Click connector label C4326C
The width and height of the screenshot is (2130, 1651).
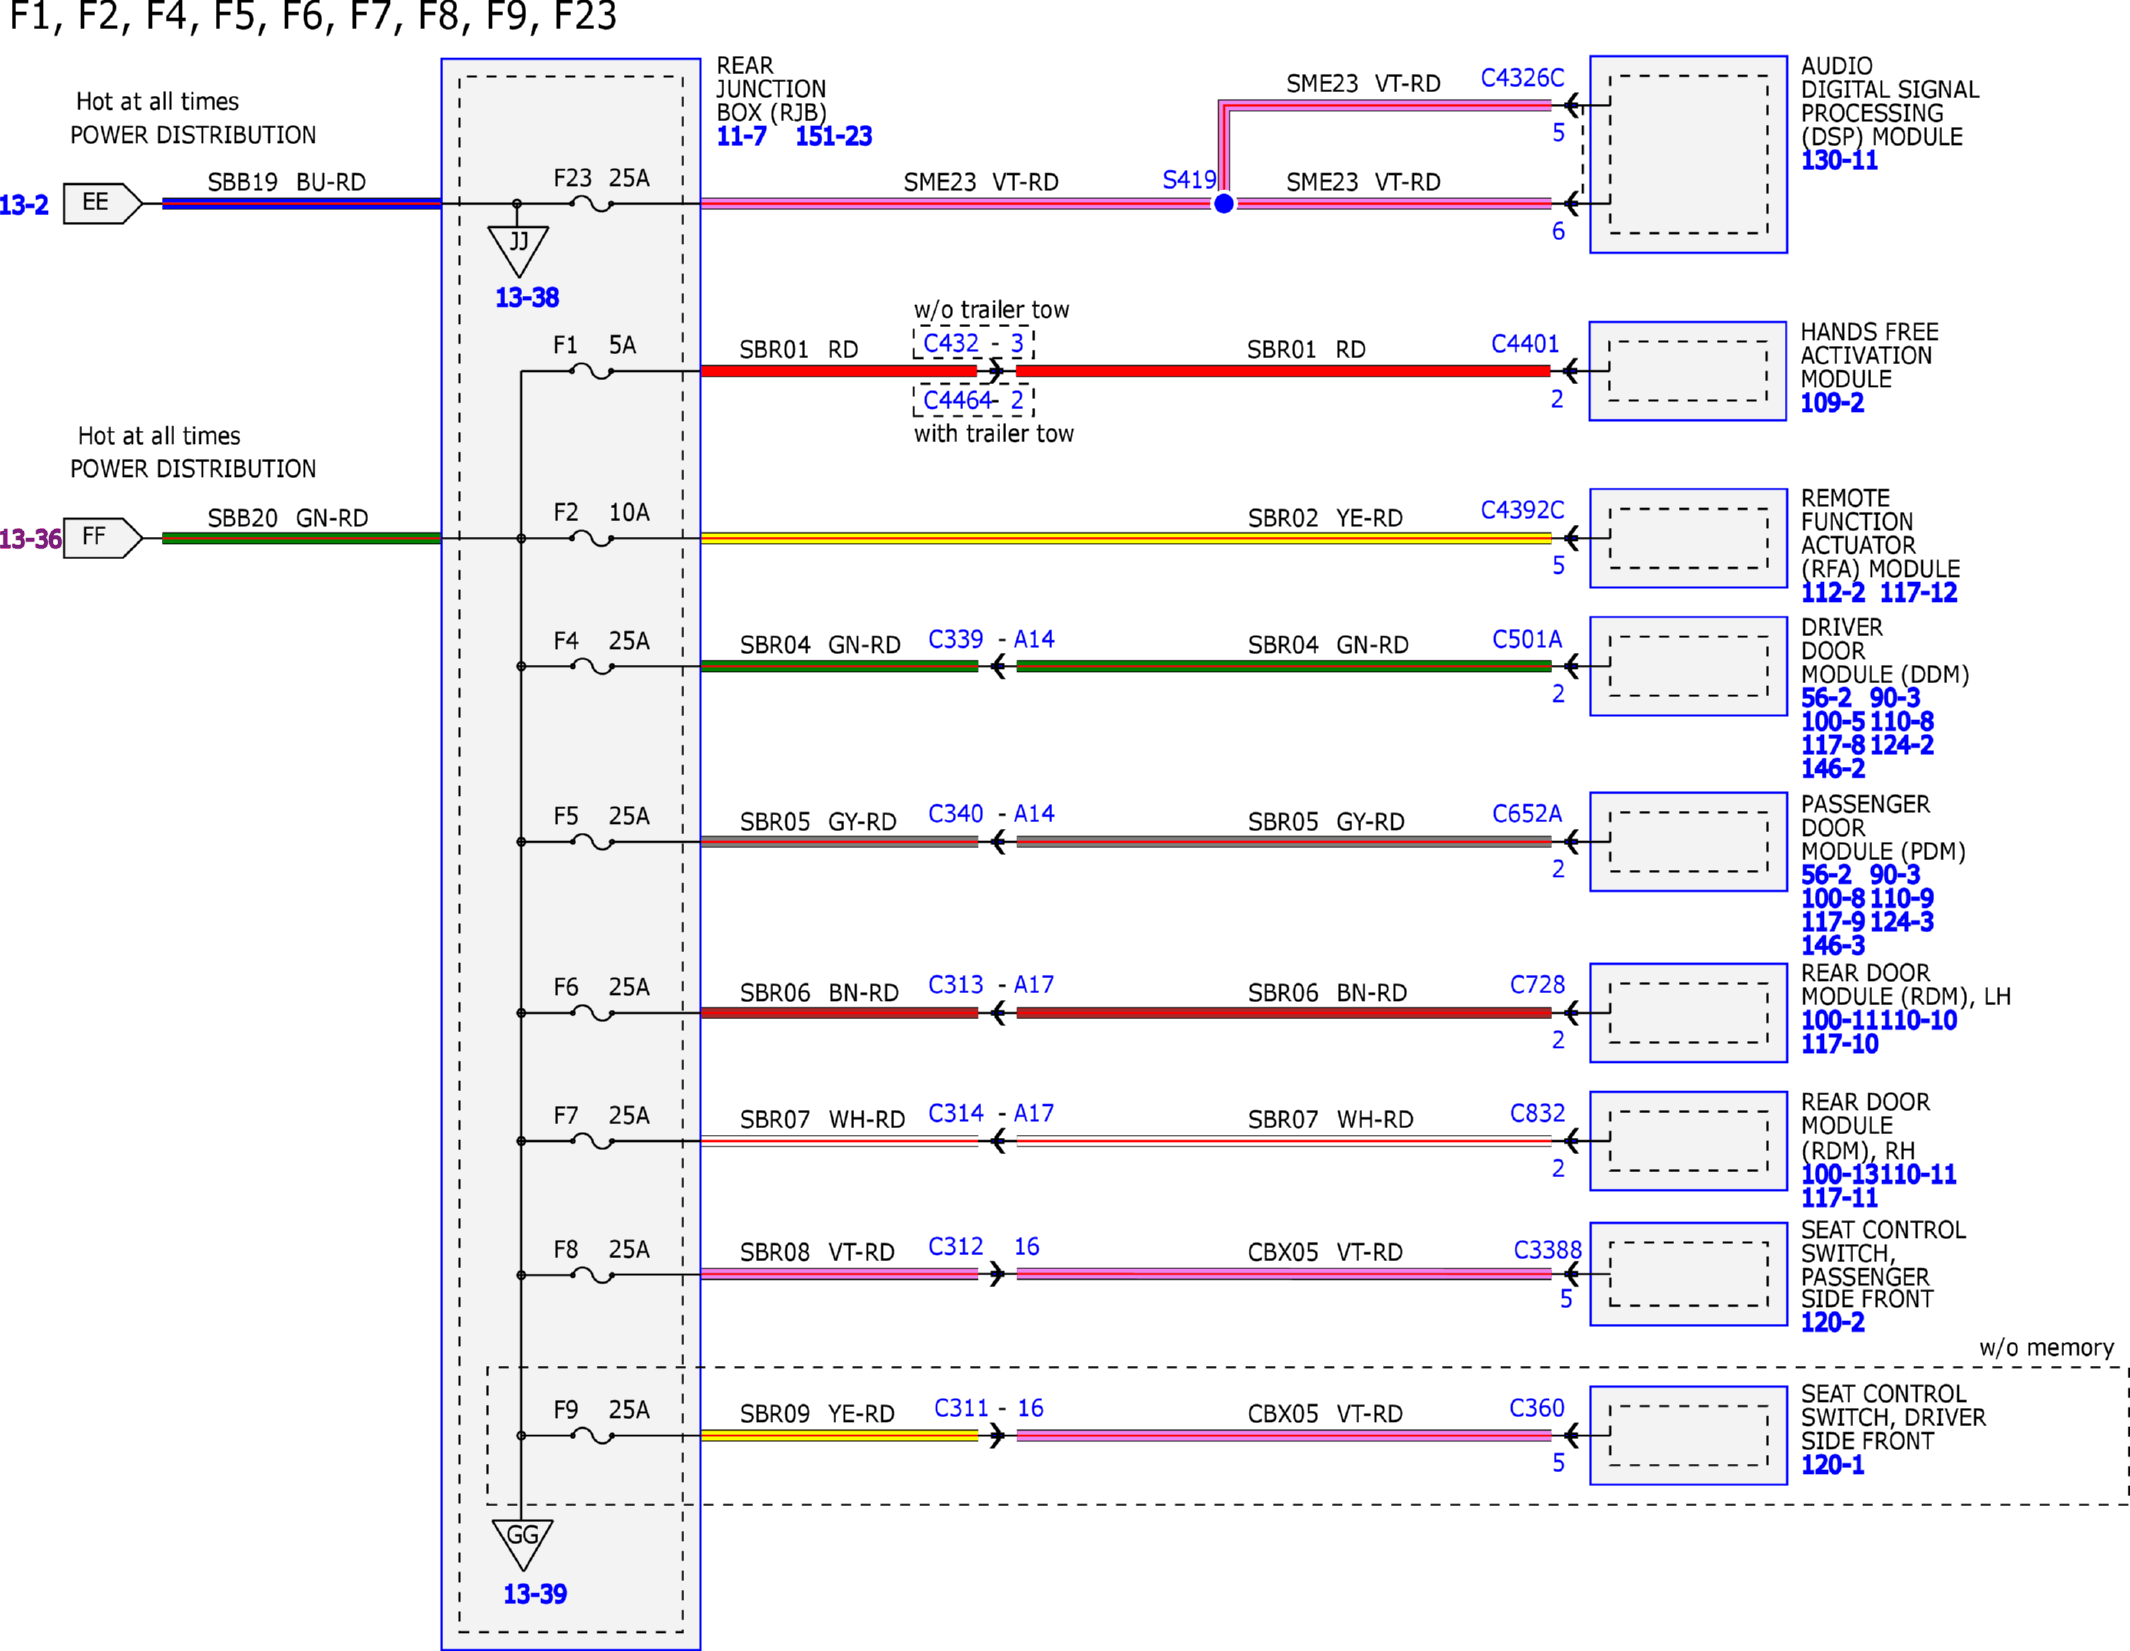[1522, 78]
